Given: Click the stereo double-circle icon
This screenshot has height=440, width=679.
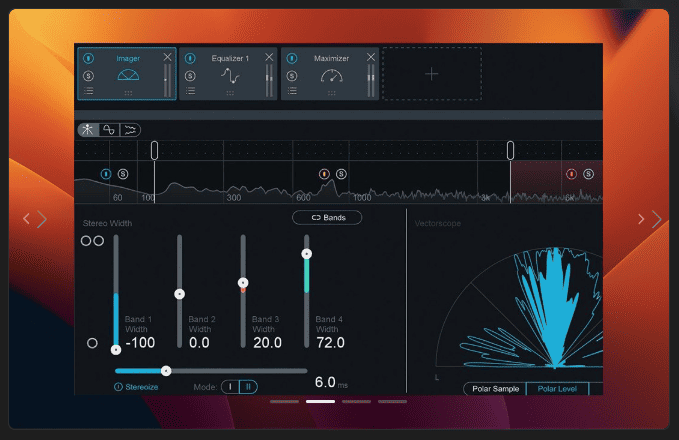Looking at the screenshot, I should coord(92,241).
